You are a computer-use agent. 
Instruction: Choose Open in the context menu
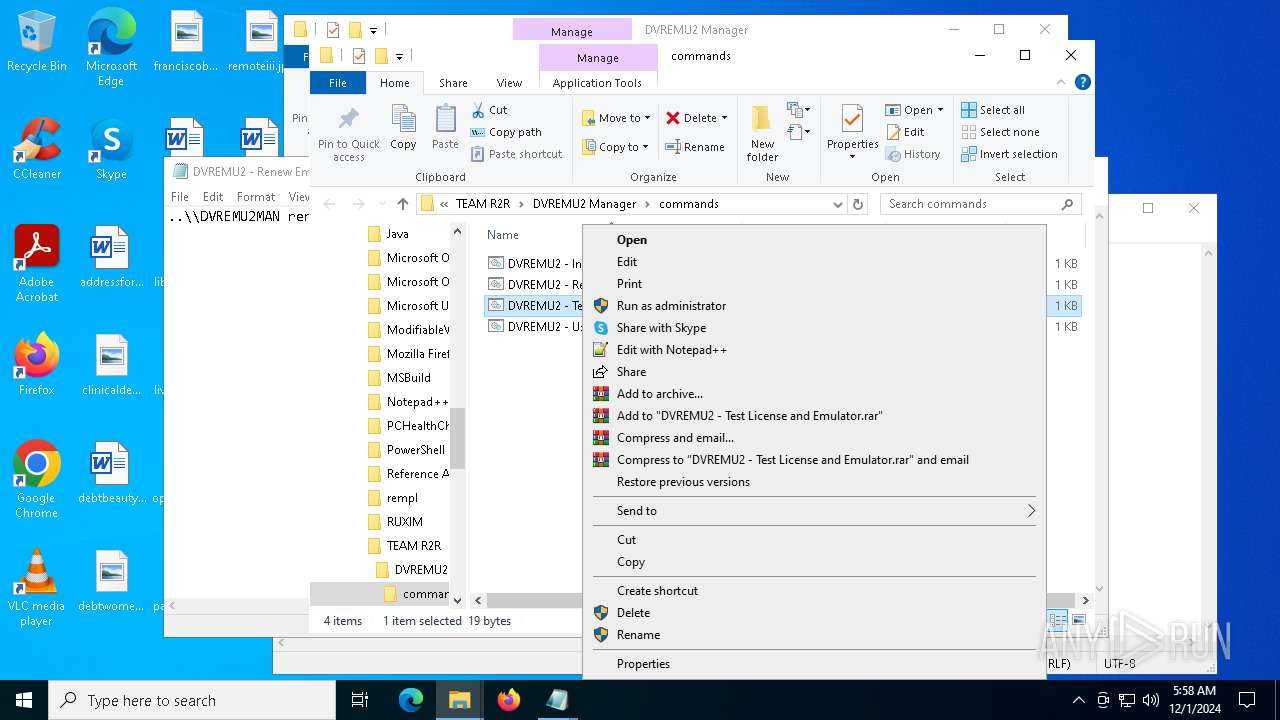click(814, 240)
